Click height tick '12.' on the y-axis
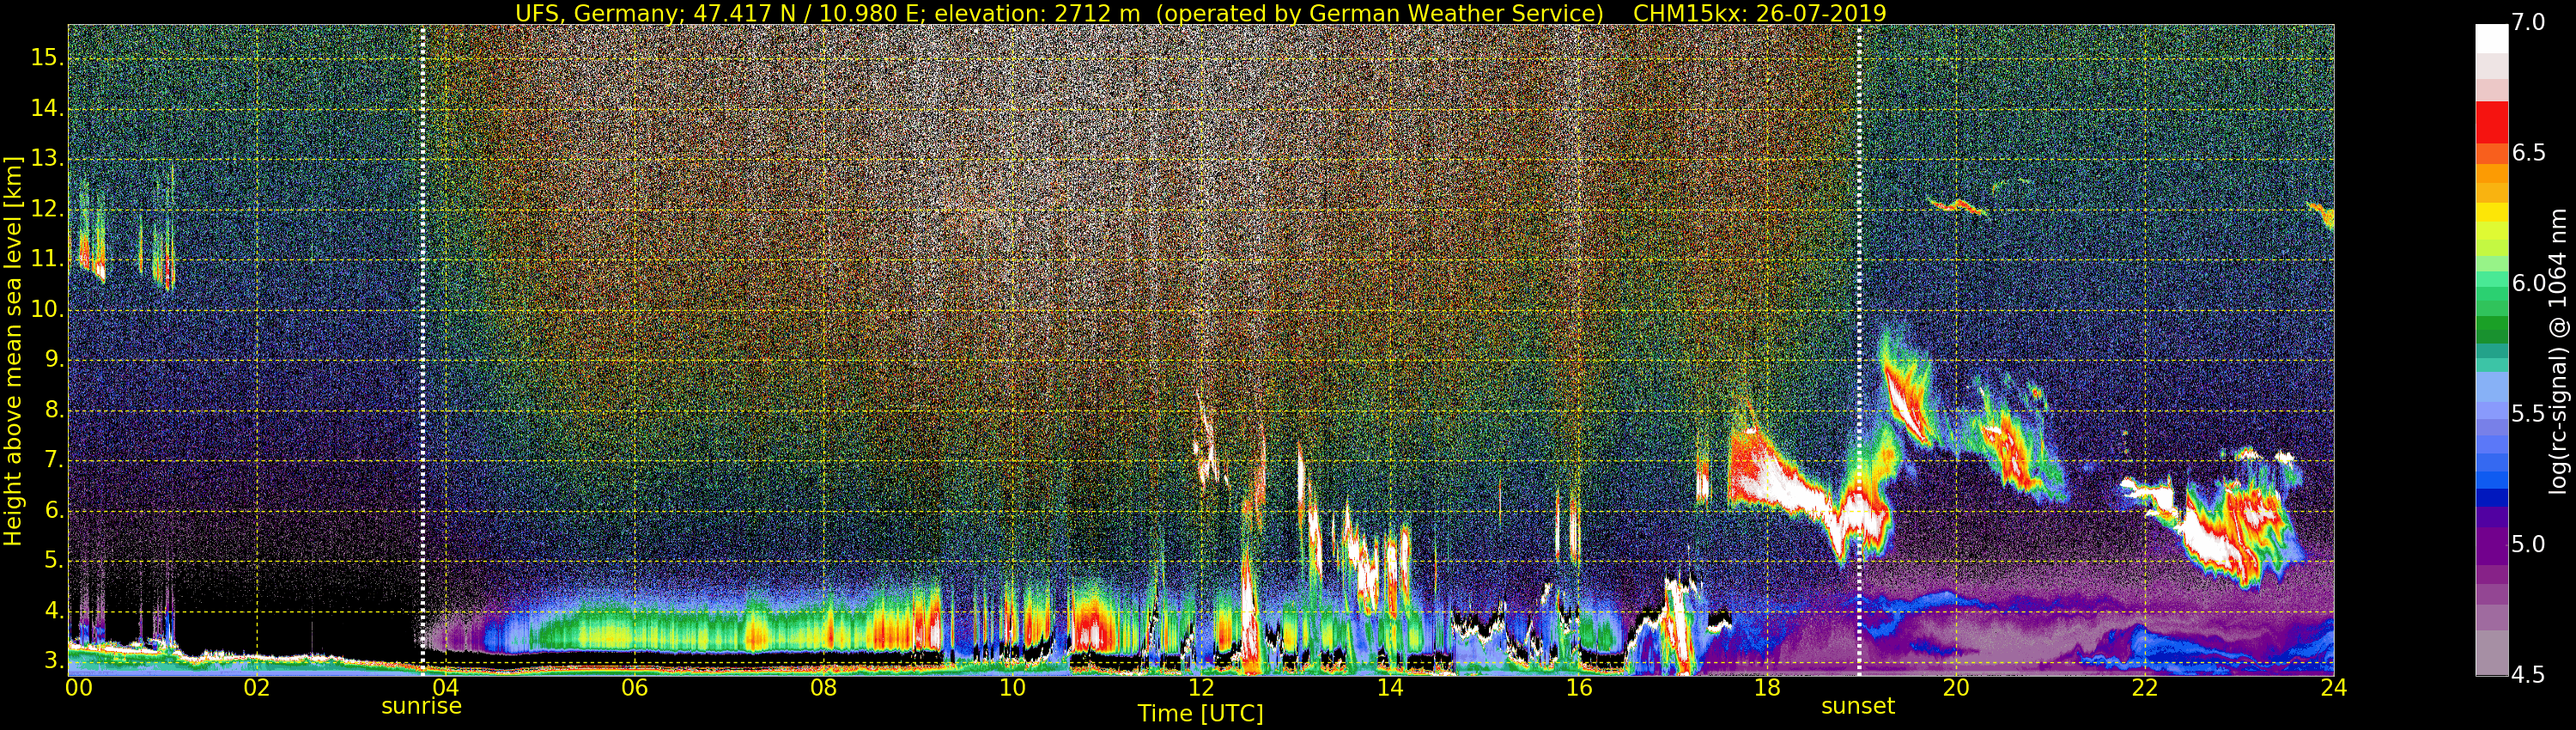 click(47, 209)
